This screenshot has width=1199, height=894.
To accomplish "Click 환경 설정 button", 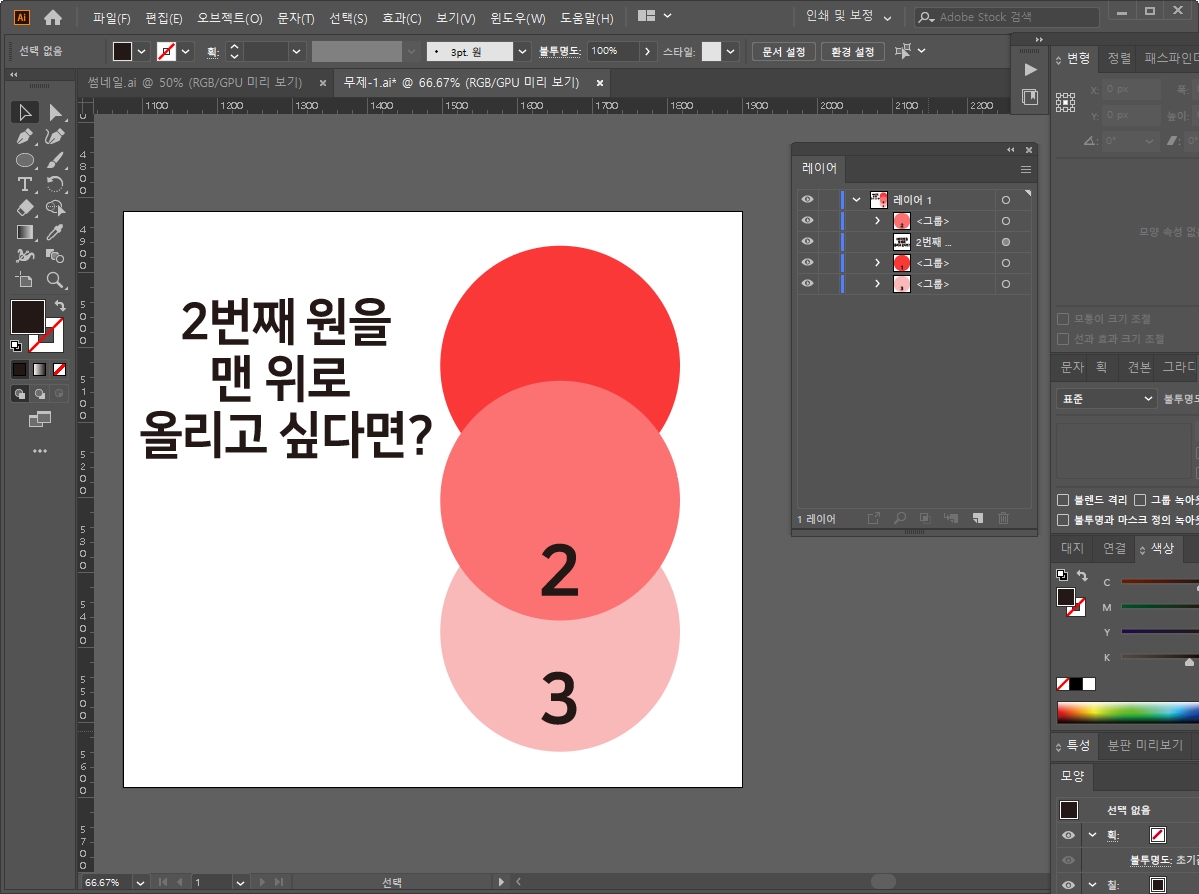I will [x=853, y=51].
